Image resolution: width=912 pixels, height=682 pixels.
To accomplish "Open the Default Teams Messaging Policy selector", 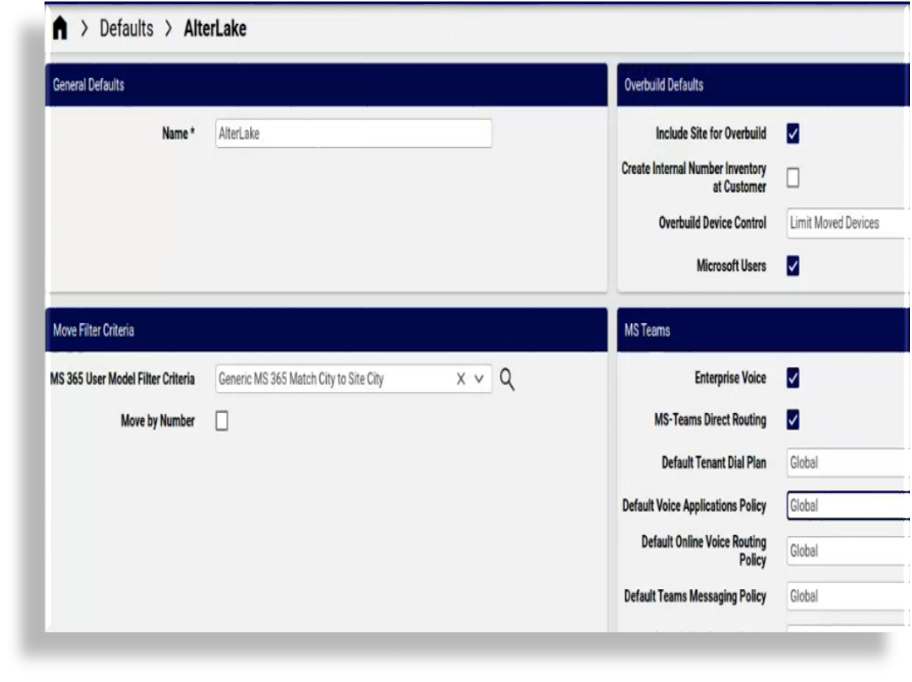I will (845, 596).
